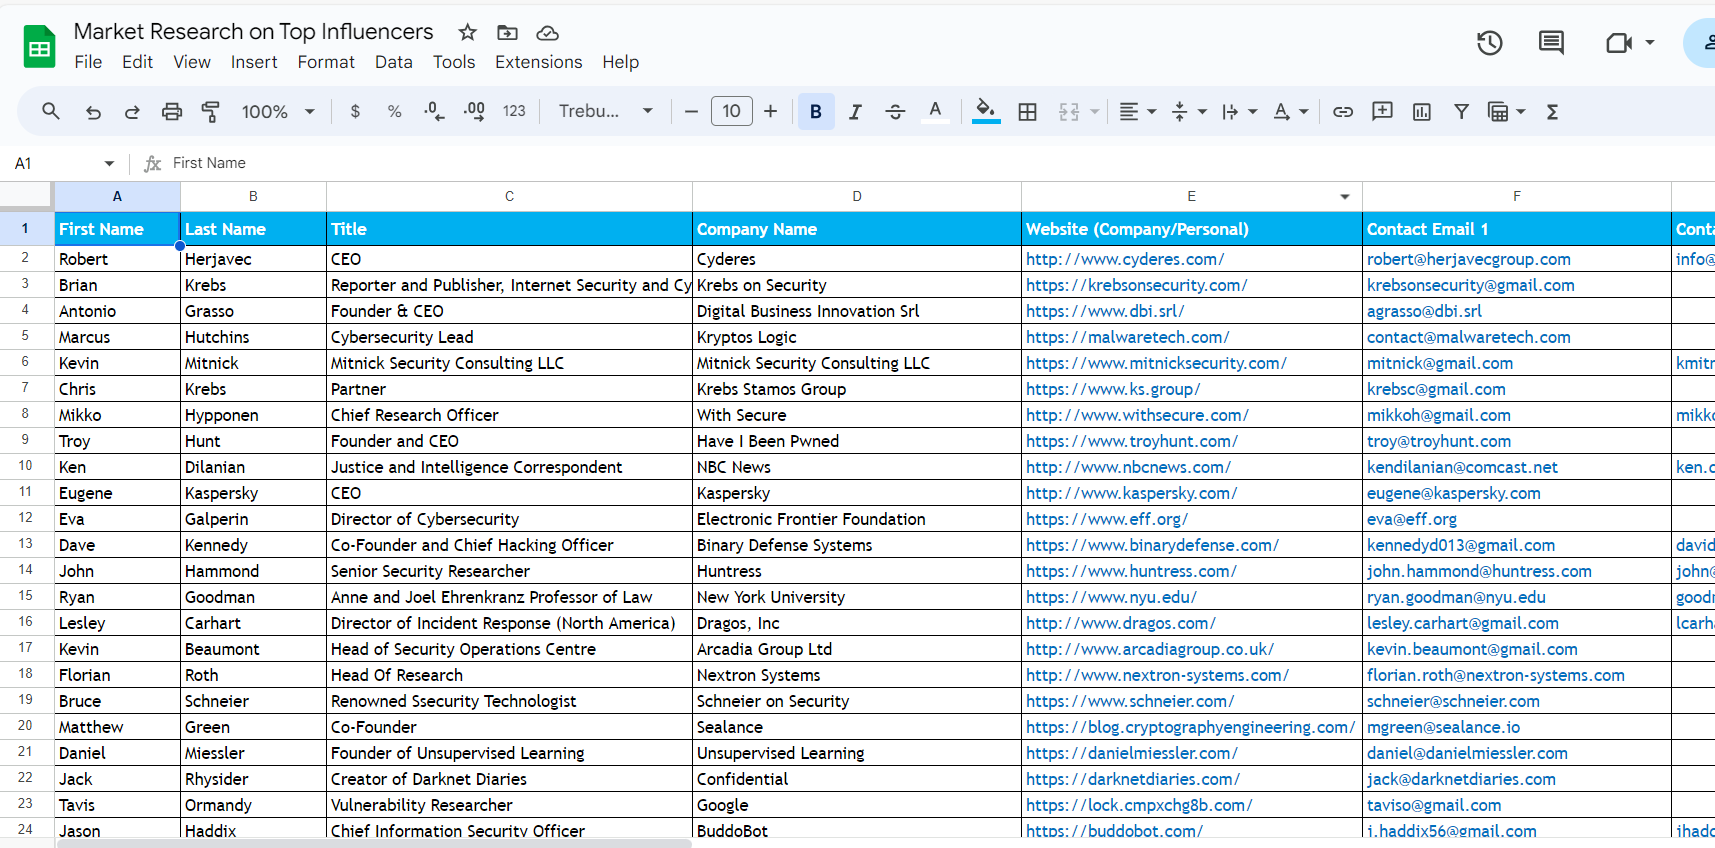
Task: Select the Paint format tool
Action: coord(210,112)
